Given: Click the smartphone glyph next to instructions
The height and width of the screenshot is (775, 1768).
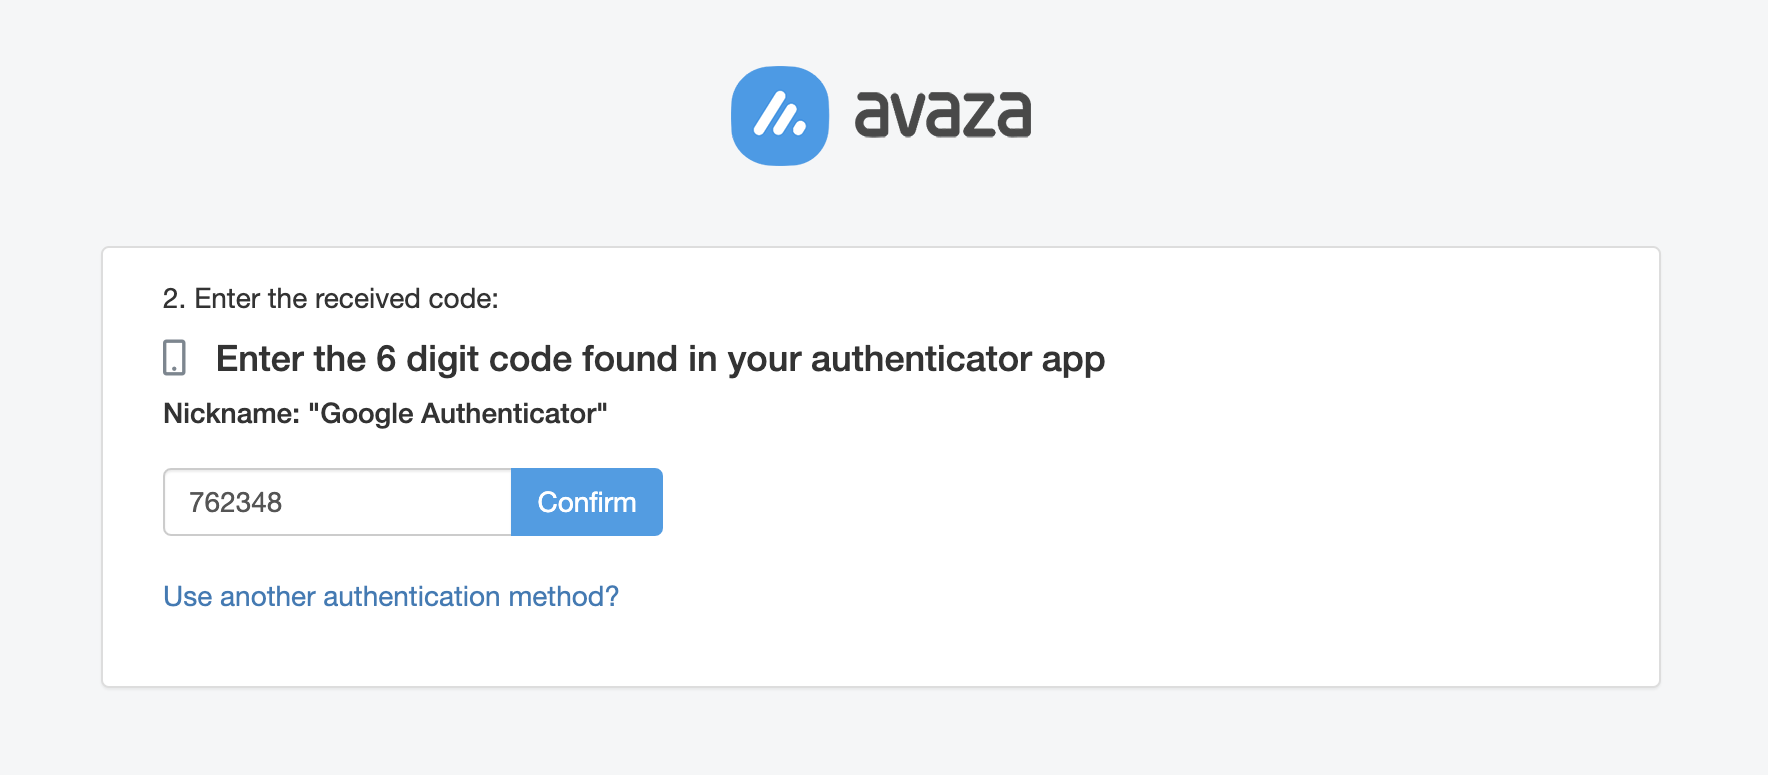Looking at the screenshot, I should coord(174,357).
